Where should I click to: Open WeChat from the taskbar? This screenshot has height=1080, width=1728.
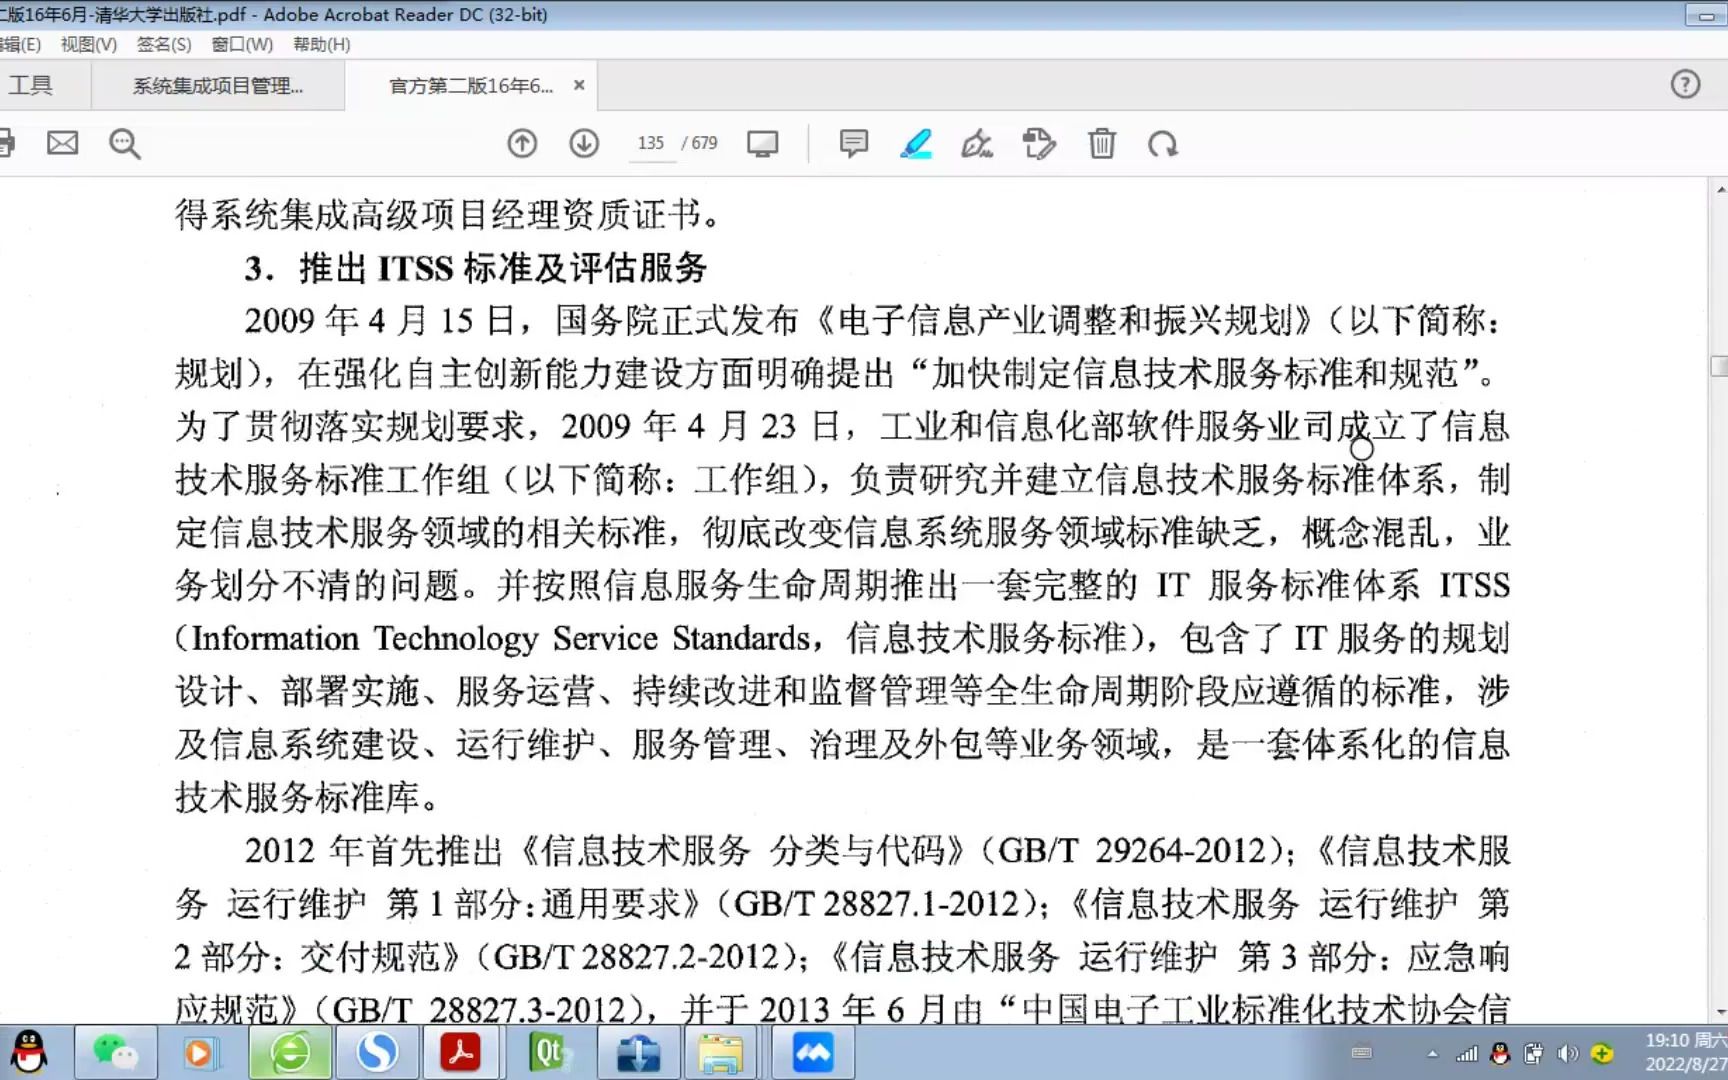click(114, 1052)
